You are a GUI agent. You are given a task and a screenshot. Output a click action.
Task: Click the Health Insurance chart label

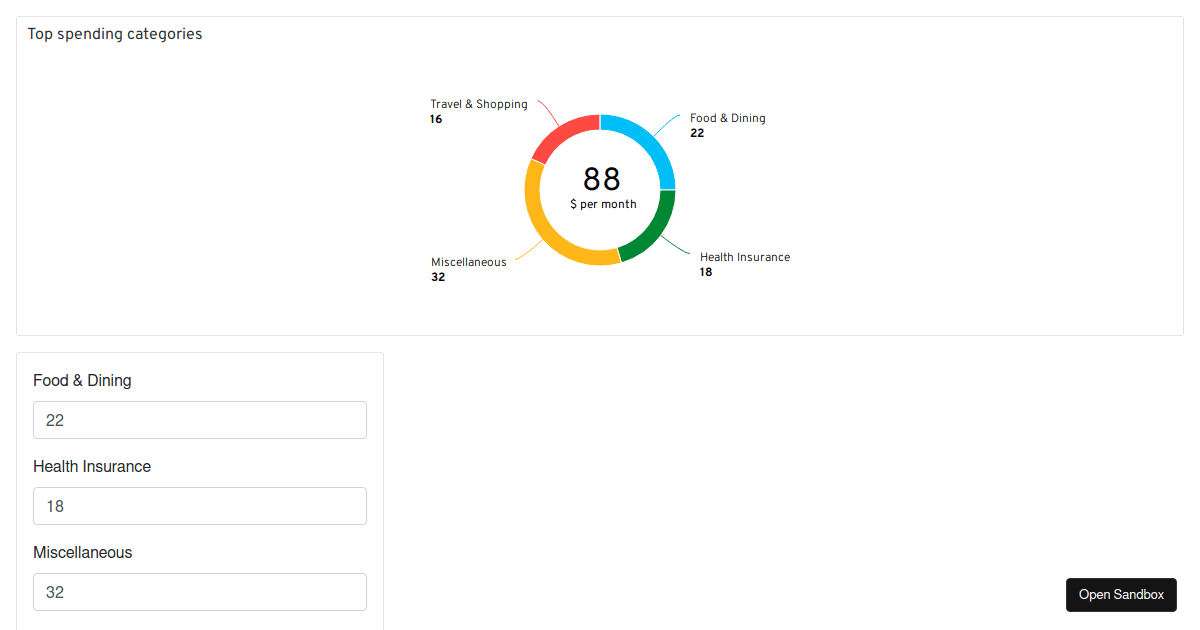coord(744,257)
